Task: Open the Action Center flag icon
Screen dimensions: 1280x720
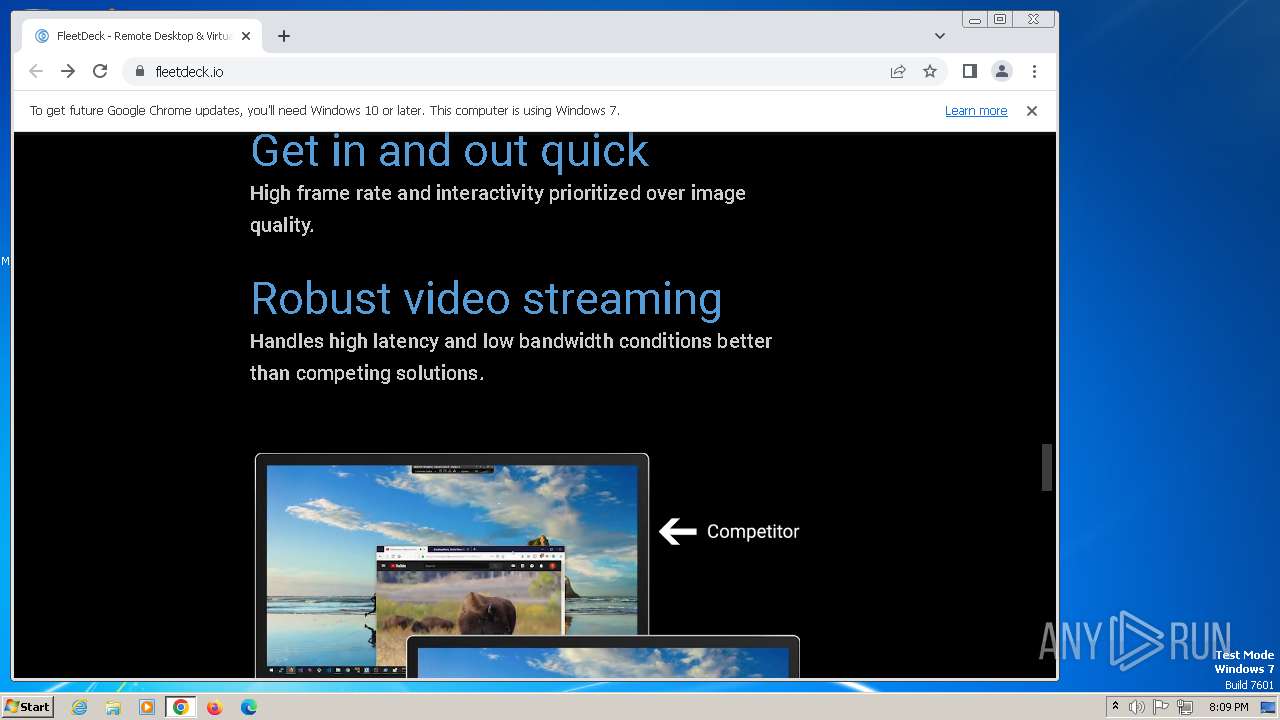Action: point(1161,707)
